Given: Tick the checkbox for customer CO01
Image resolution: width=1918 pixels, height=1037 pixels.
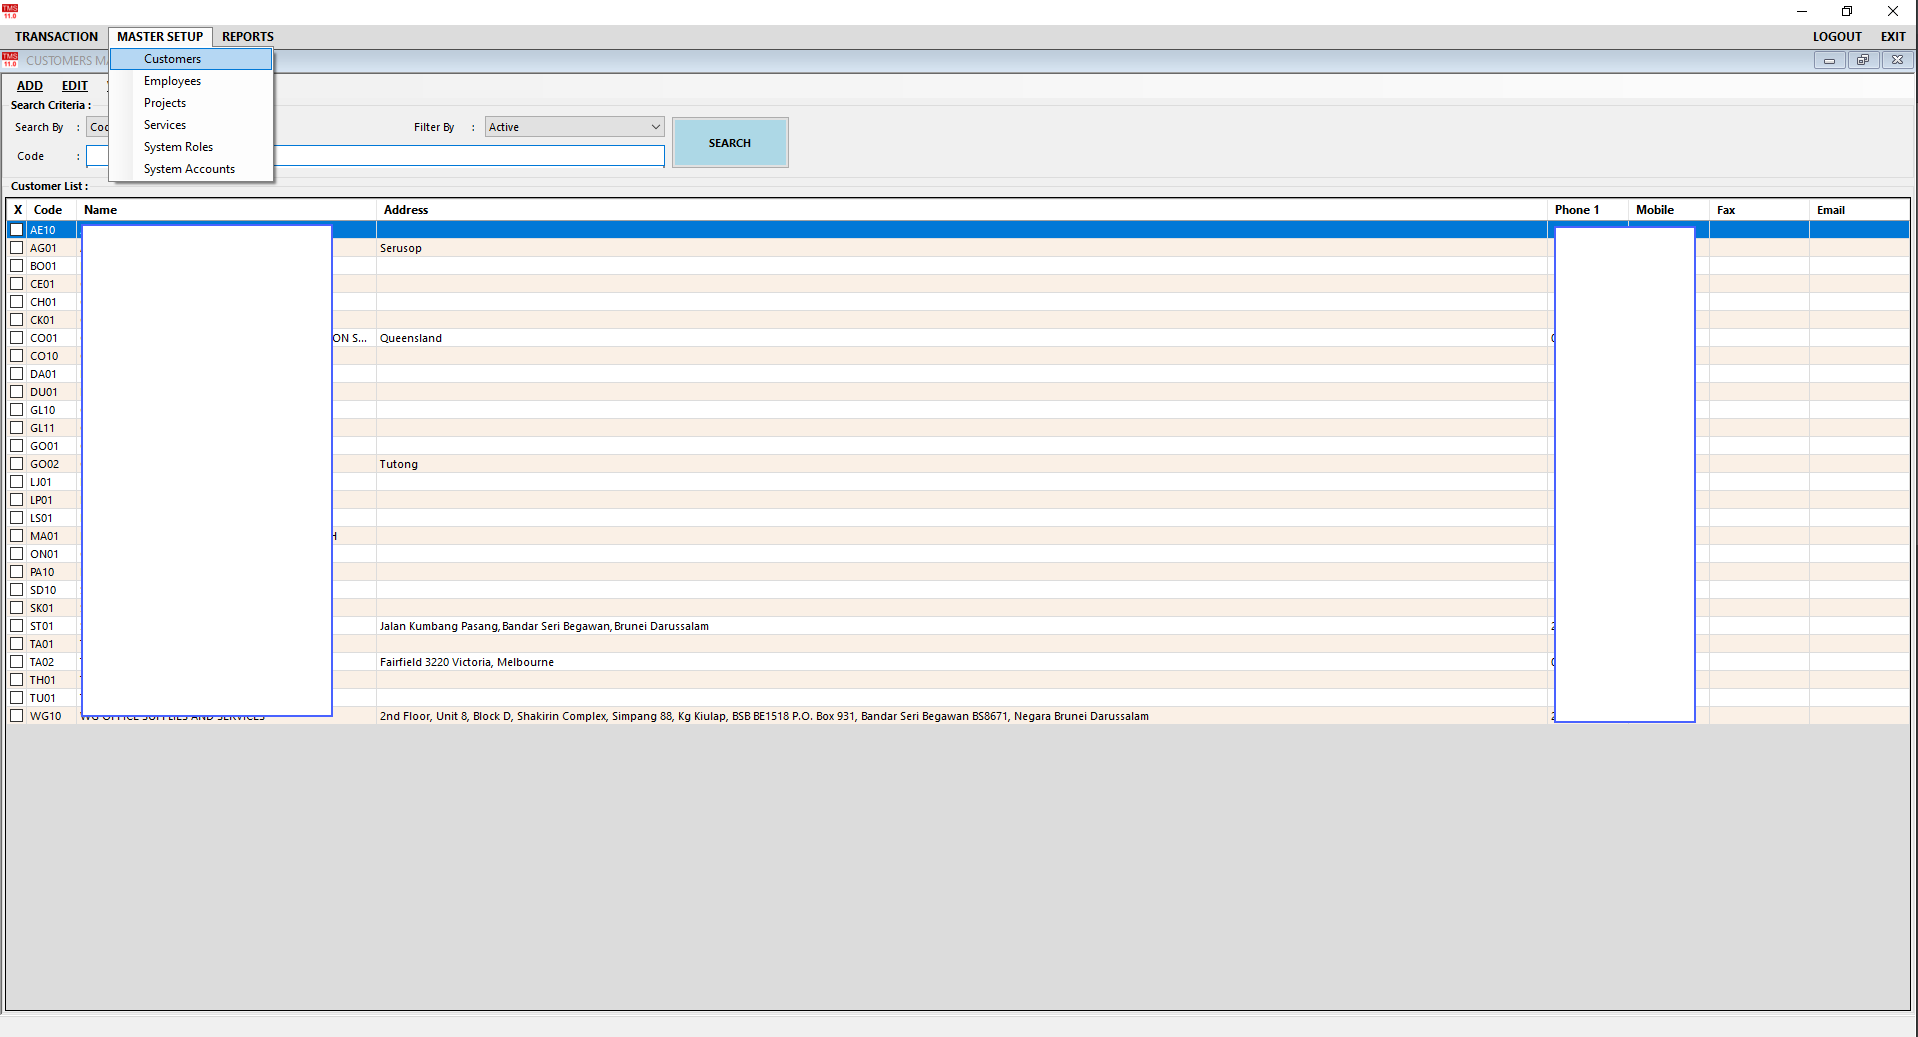Looking at the screenshot, I should [17, 338].
